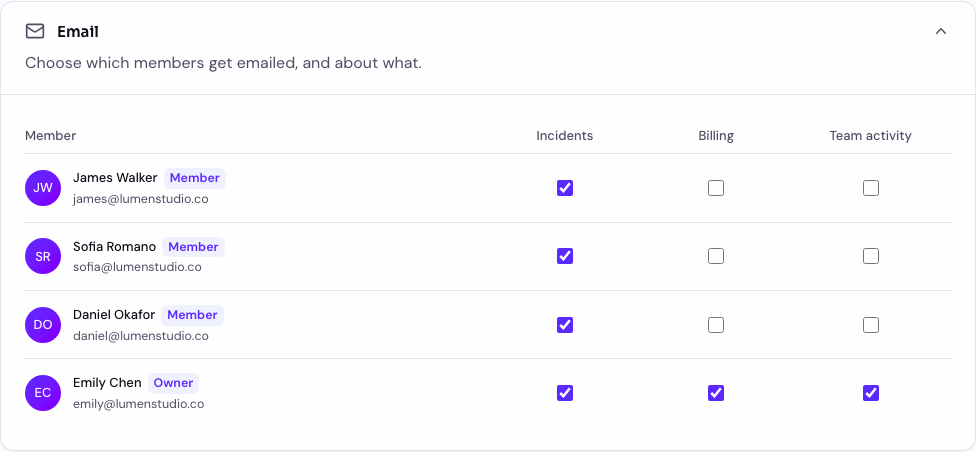Click emily@lumenstudio.co email address
The width and height of the screenshot is (976, 452).
pyautogui.click(x=139, y=404)
